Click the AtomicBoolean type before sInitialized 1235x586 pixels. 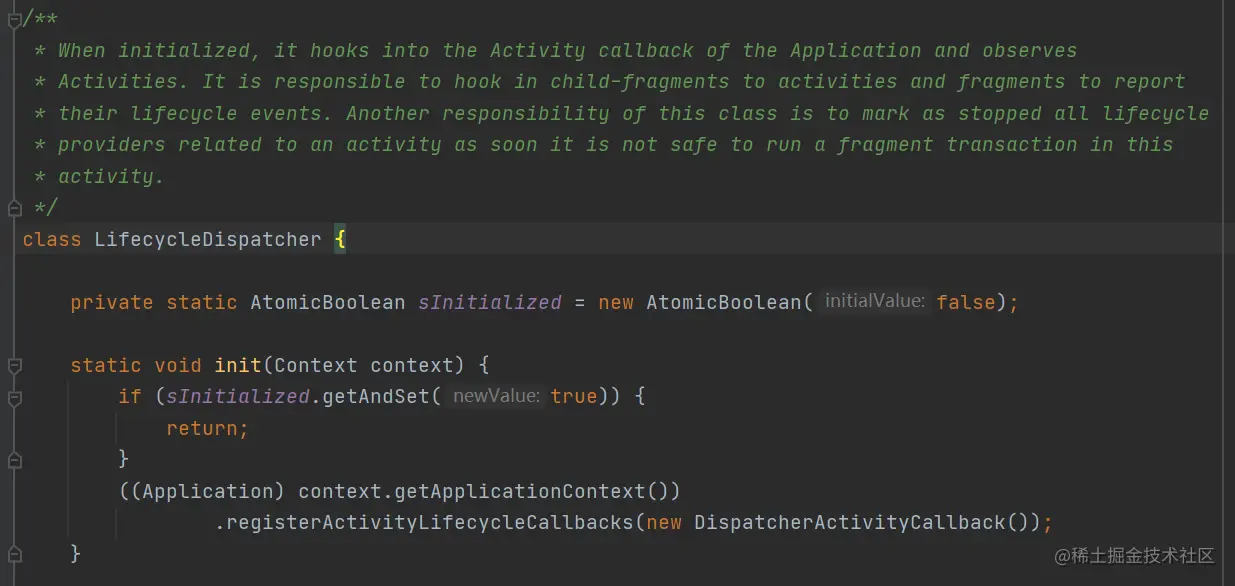click(328, 302)
